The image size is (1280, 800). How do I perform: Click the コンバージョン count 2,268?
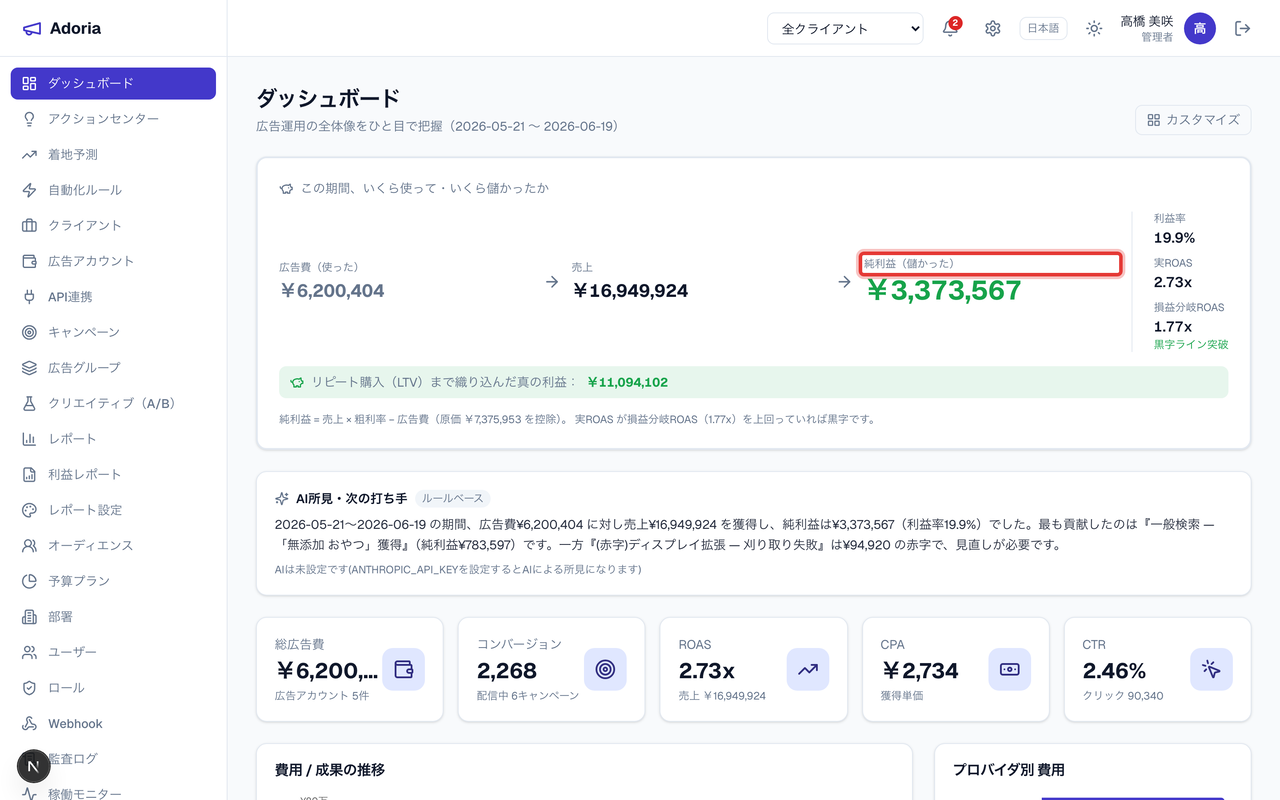click(x=507, y=670)
